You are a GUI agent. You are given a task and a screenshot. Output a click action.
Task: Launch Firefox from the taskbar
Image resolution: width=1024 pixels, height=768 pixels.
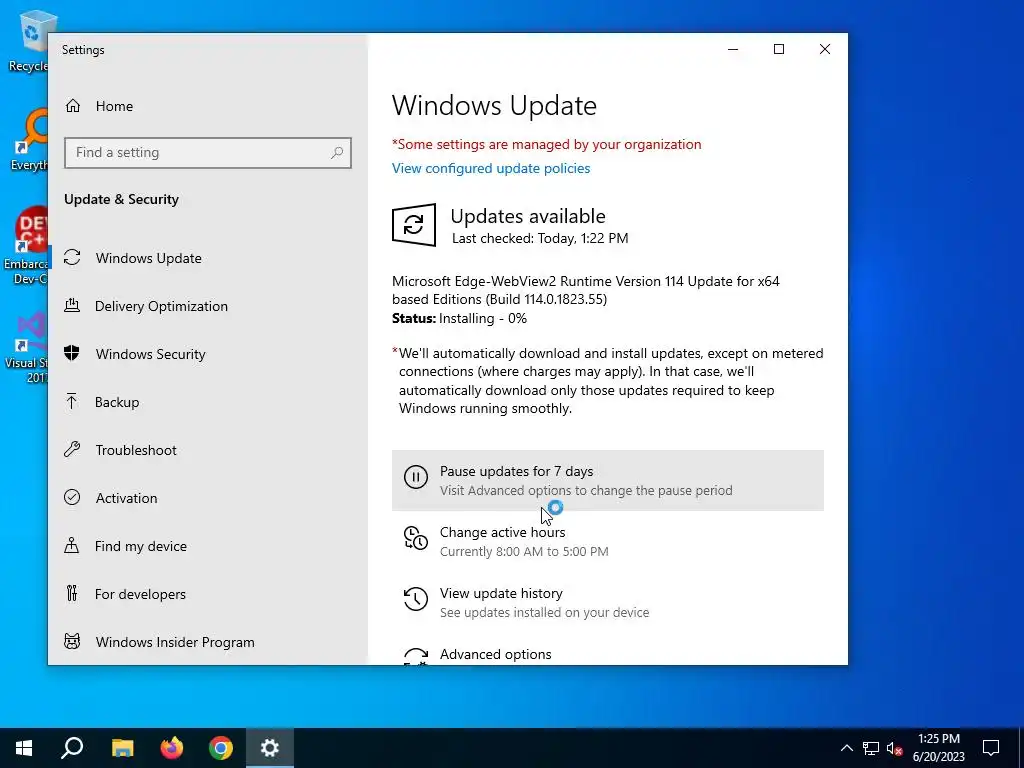point(172,748)
